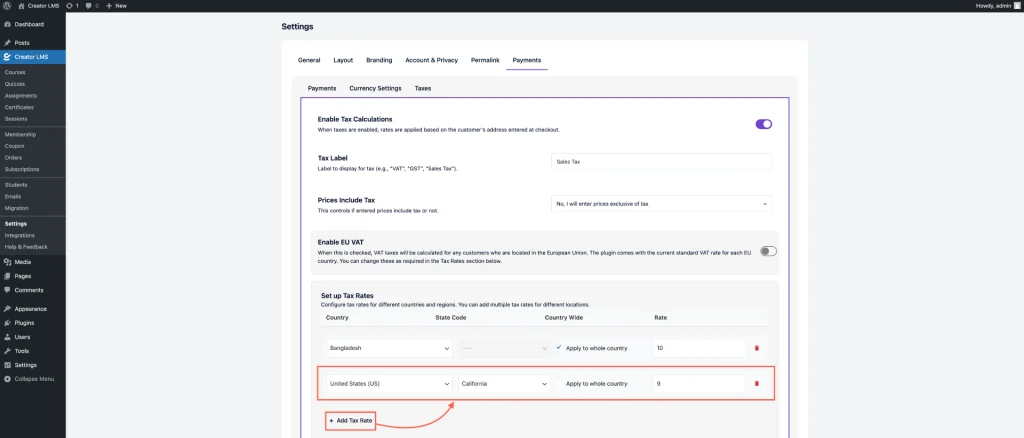Click the WordPress logo icon in admin bar
The image size is (1024, 438).
point(7,5)
